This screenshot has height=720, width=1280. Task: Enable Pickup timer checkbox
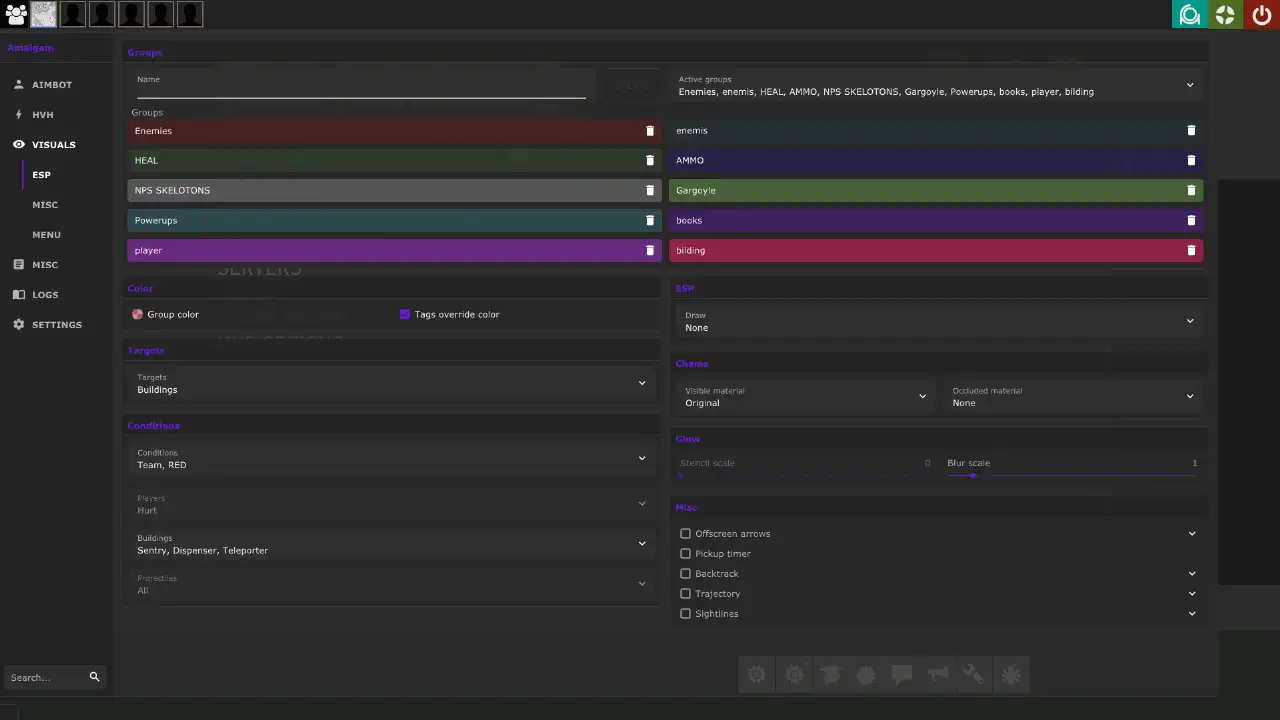tap(685, 554)
